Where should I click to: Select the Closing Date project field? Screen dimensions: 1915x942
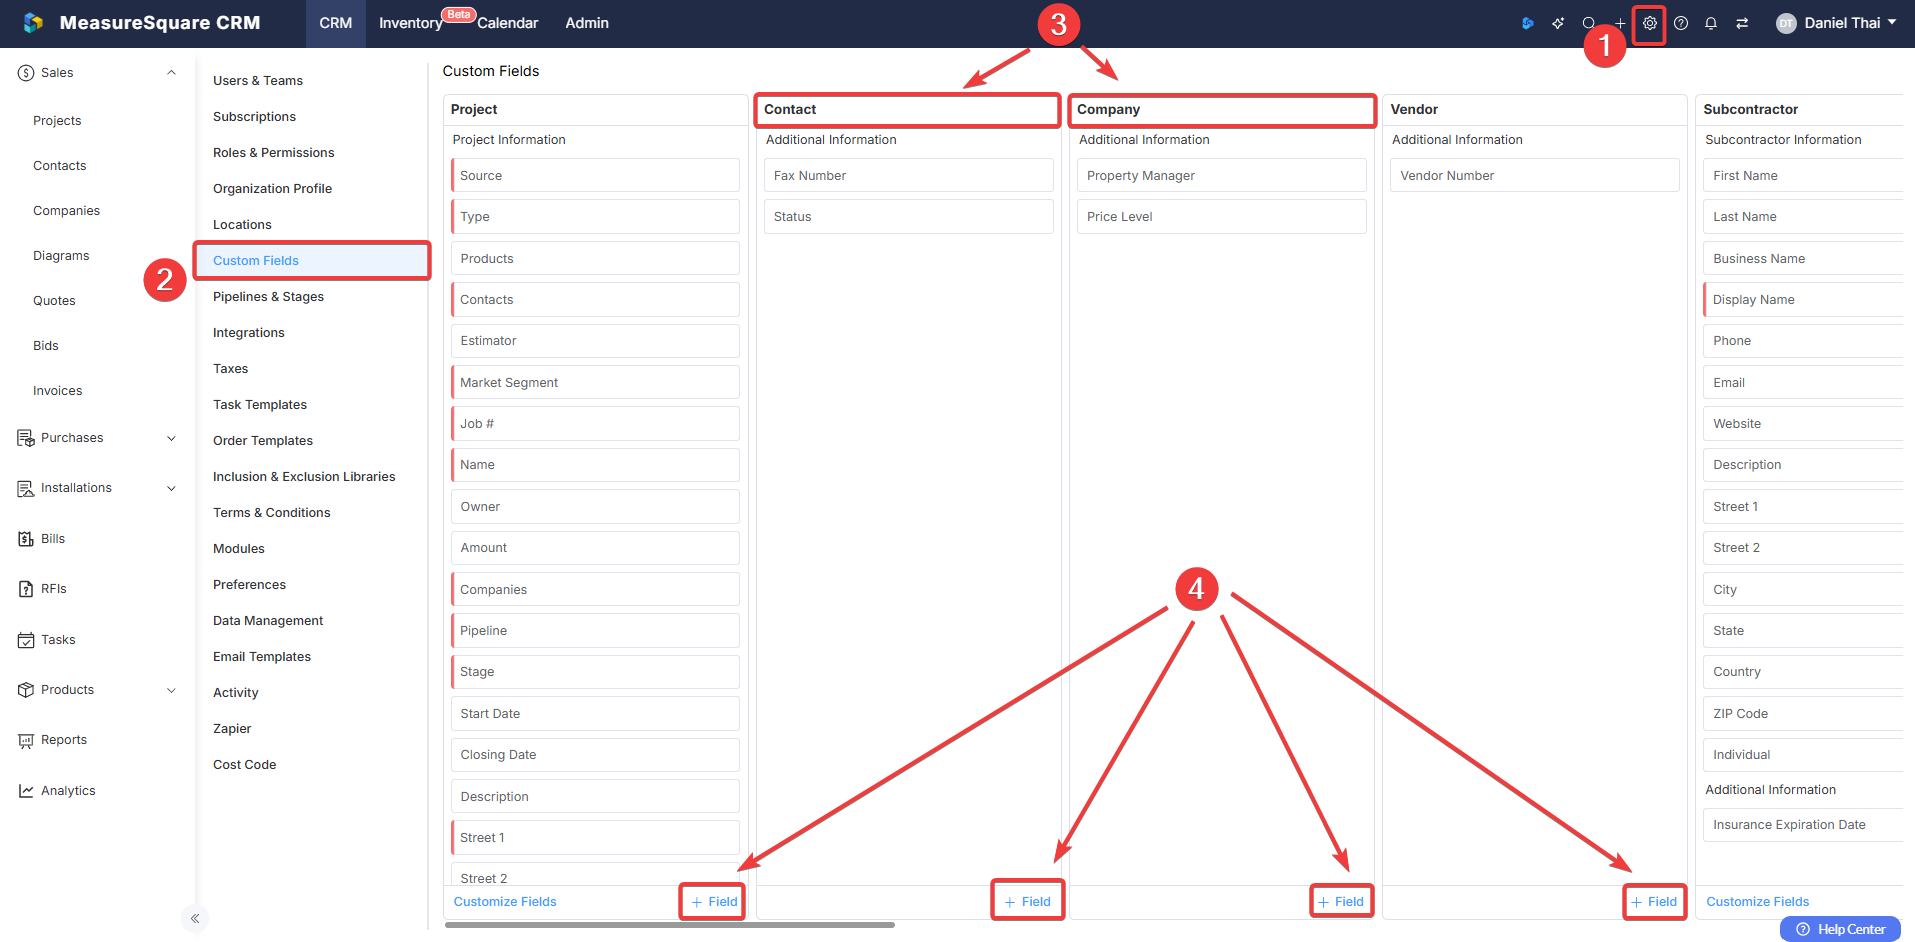pos(595,755)
